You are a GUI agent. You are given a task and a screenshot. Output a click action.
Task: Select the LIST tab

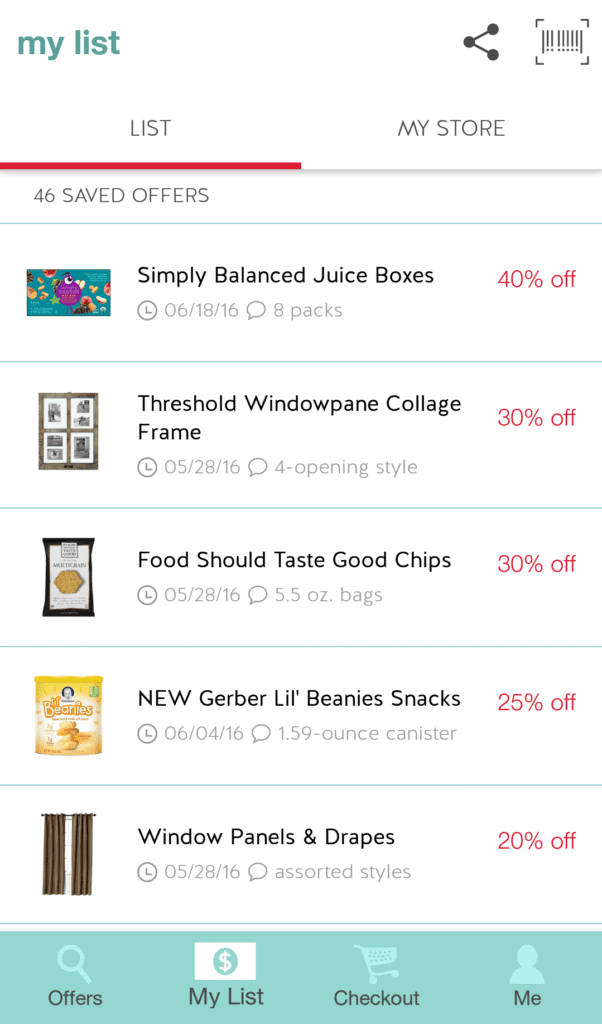coord(150,128)
